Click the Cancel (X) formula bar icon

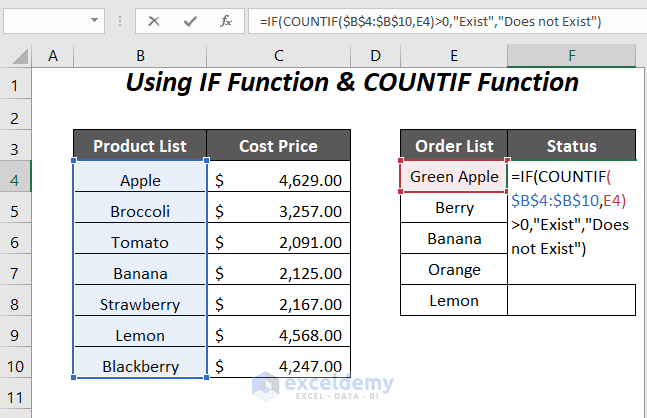[x=154, y=20]
